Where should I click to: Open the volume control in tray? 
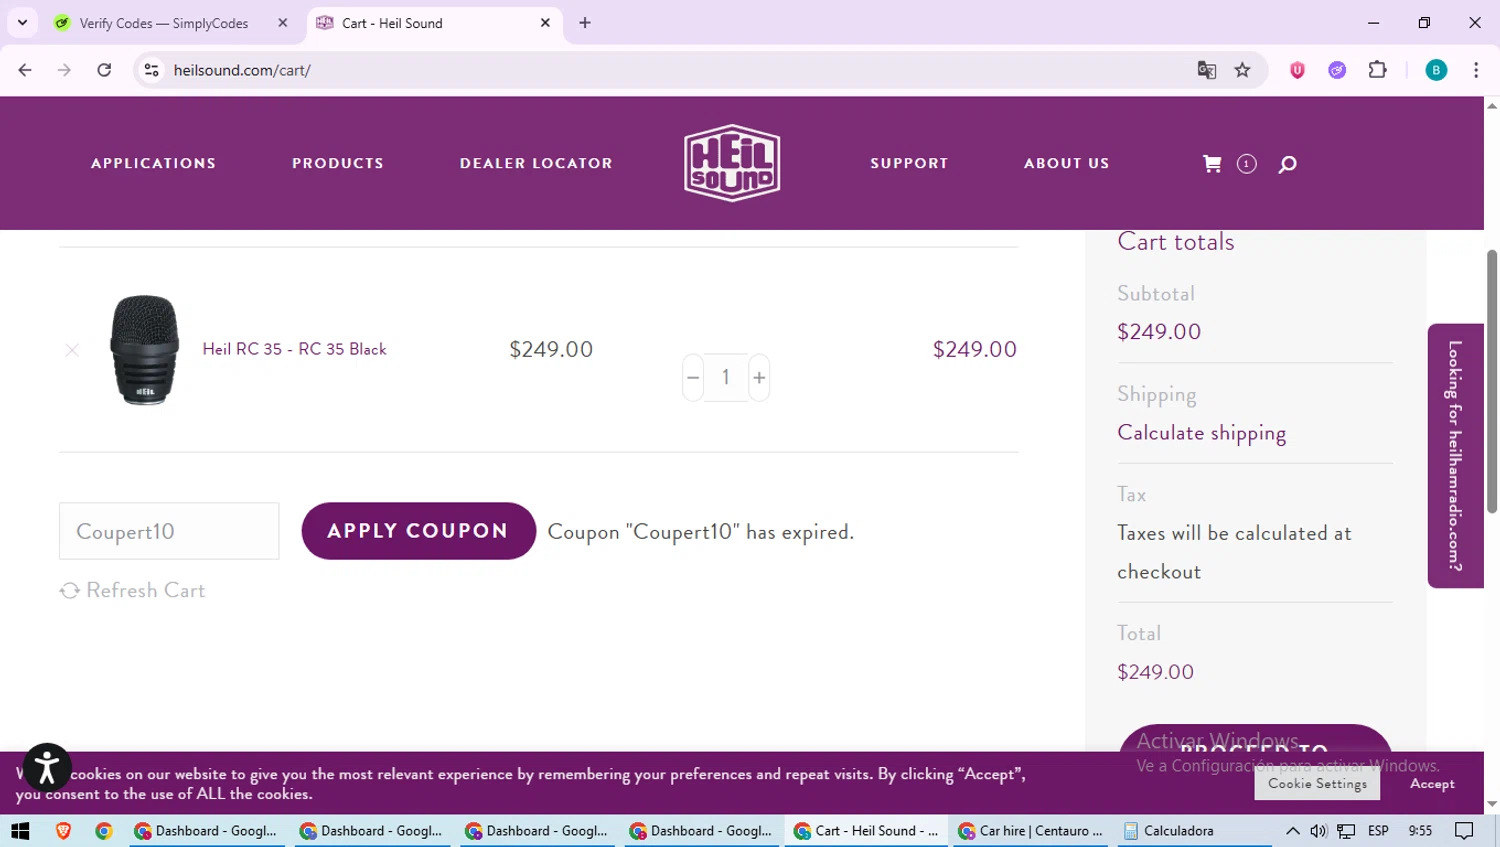[x=1319, y=831]
